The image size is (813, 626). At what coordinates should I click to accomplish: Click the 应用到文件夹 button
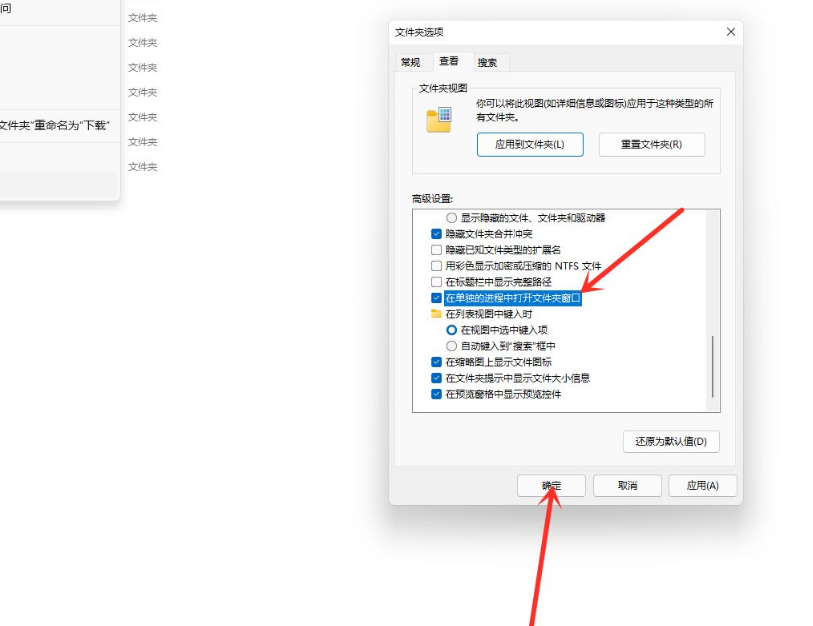pos(531,144)
